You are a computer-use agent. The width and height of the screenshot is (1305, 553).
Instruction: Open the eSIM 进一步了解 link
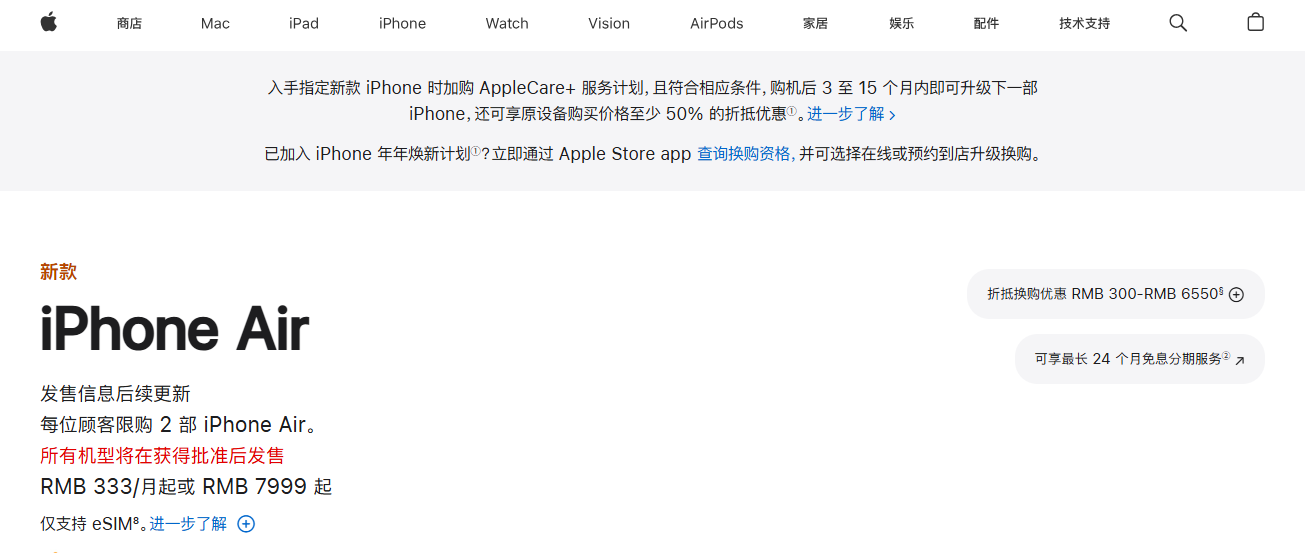(188, 524)
